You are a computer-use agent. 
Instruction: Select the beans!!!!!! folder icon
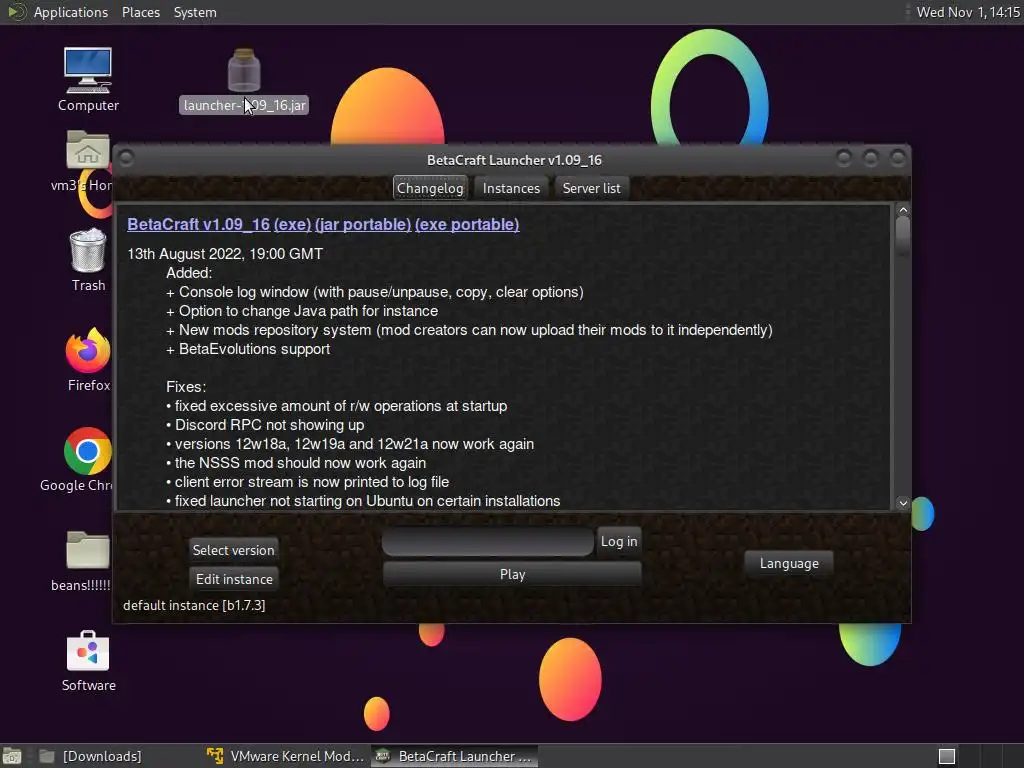click(x=88, y=550)
